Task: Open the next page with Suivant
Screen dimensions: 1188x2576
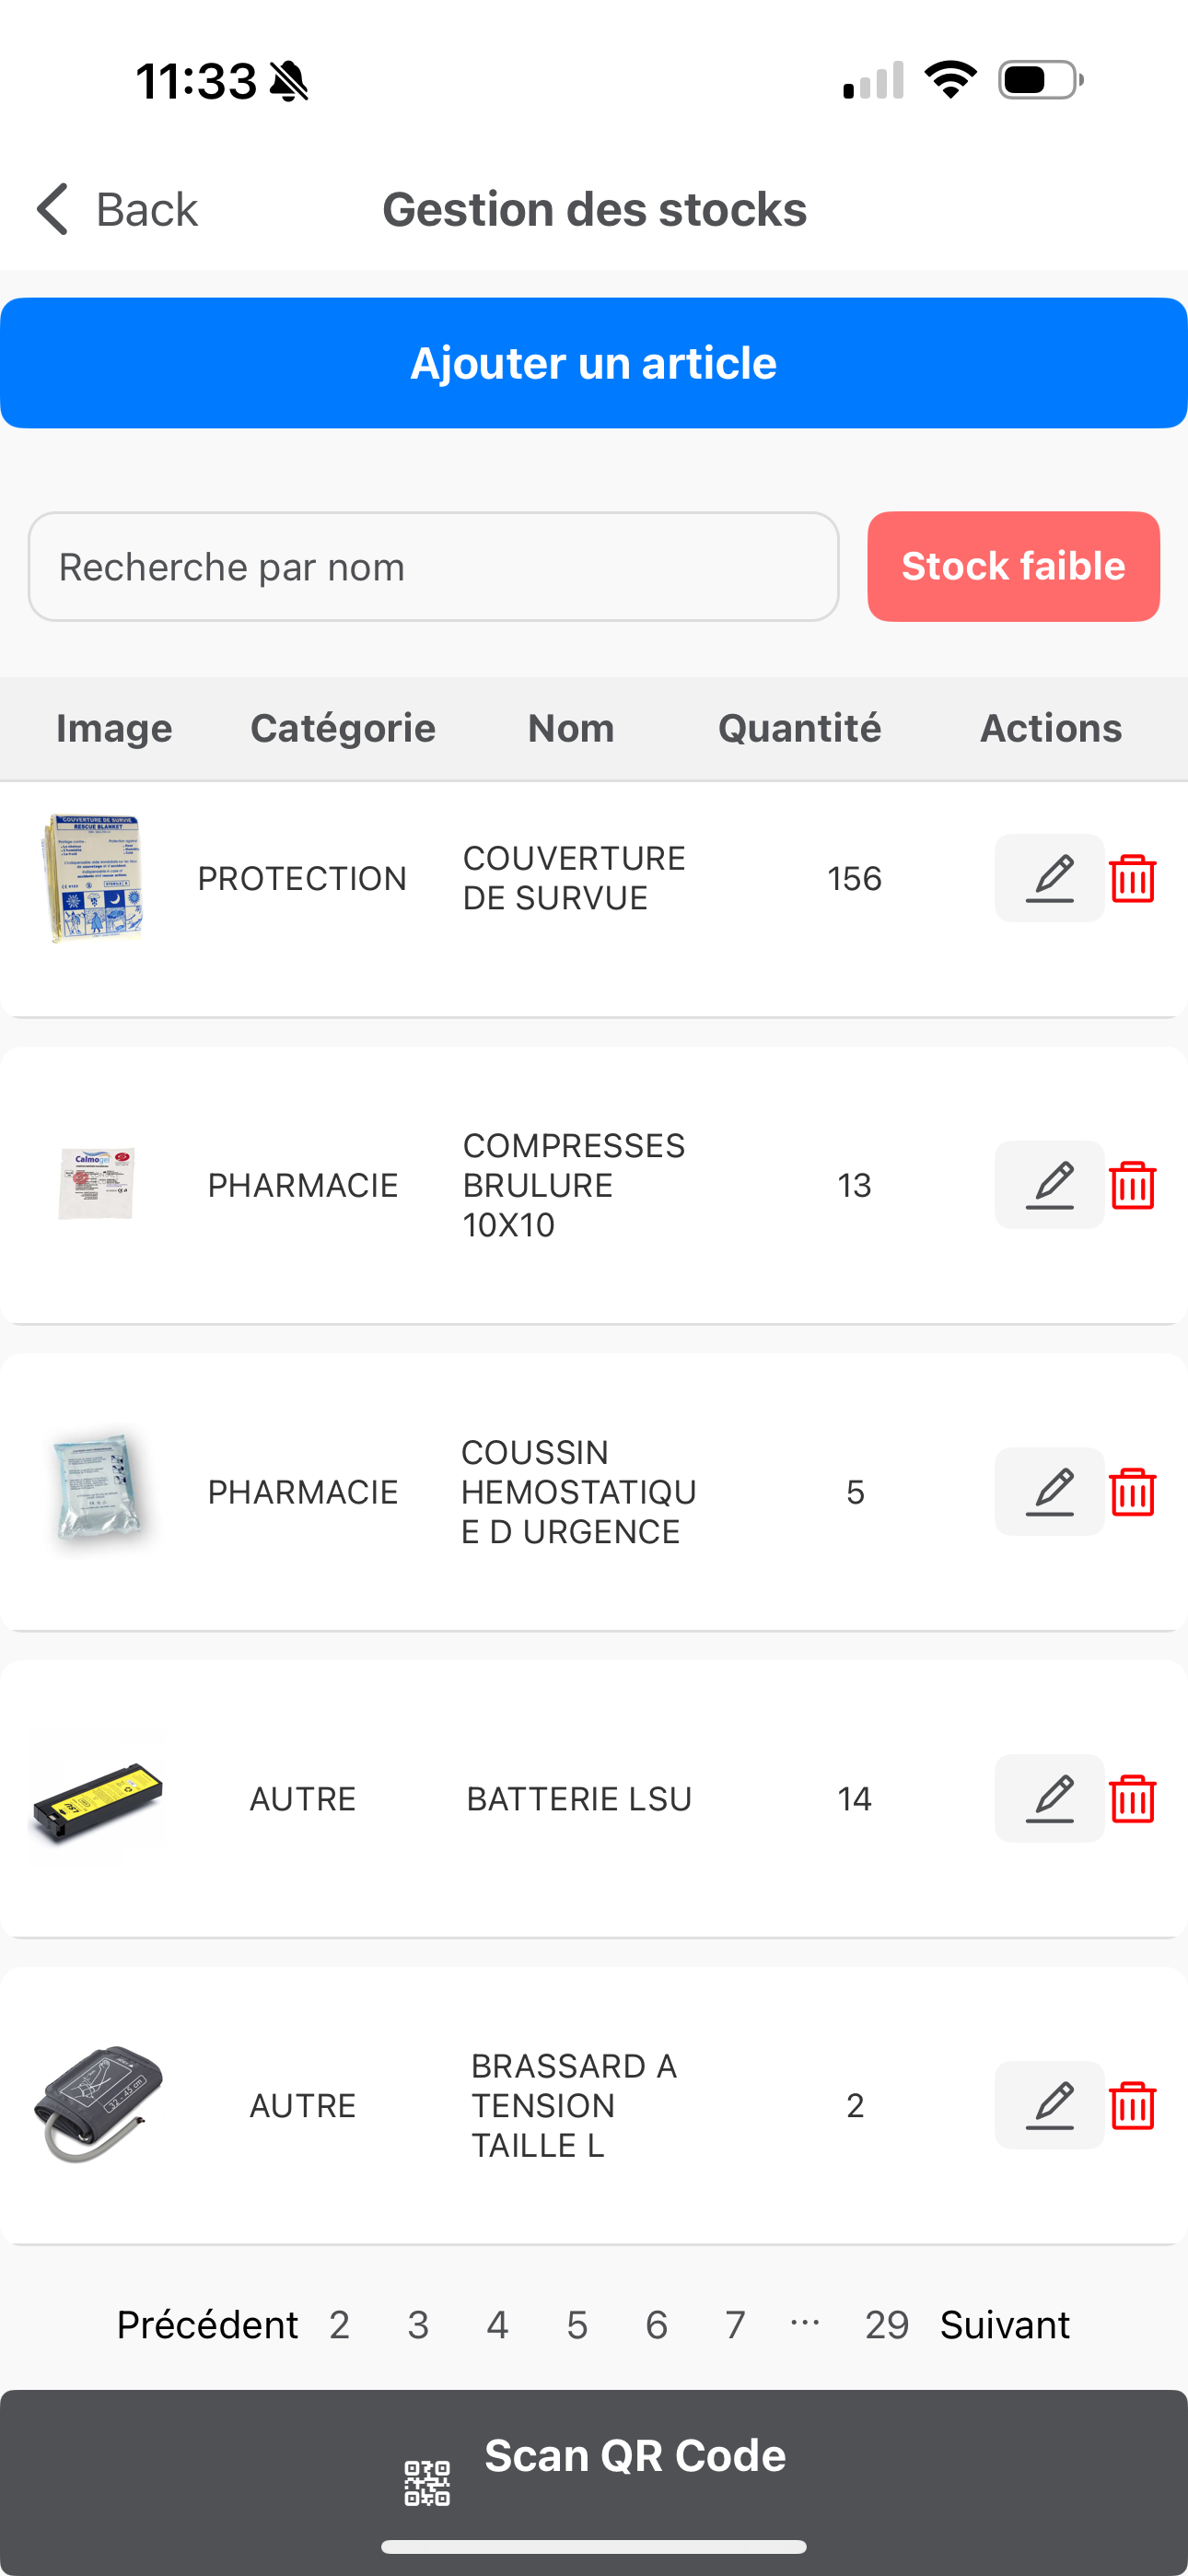Action: (1005, 2325)
